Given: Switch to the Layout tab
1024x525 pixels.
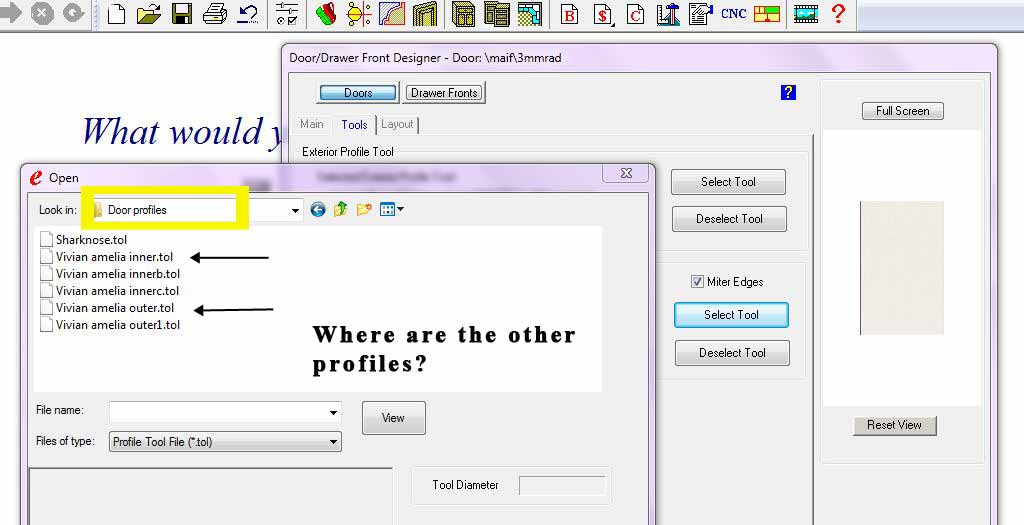Looking at the screenshot, I should point(397,124).
